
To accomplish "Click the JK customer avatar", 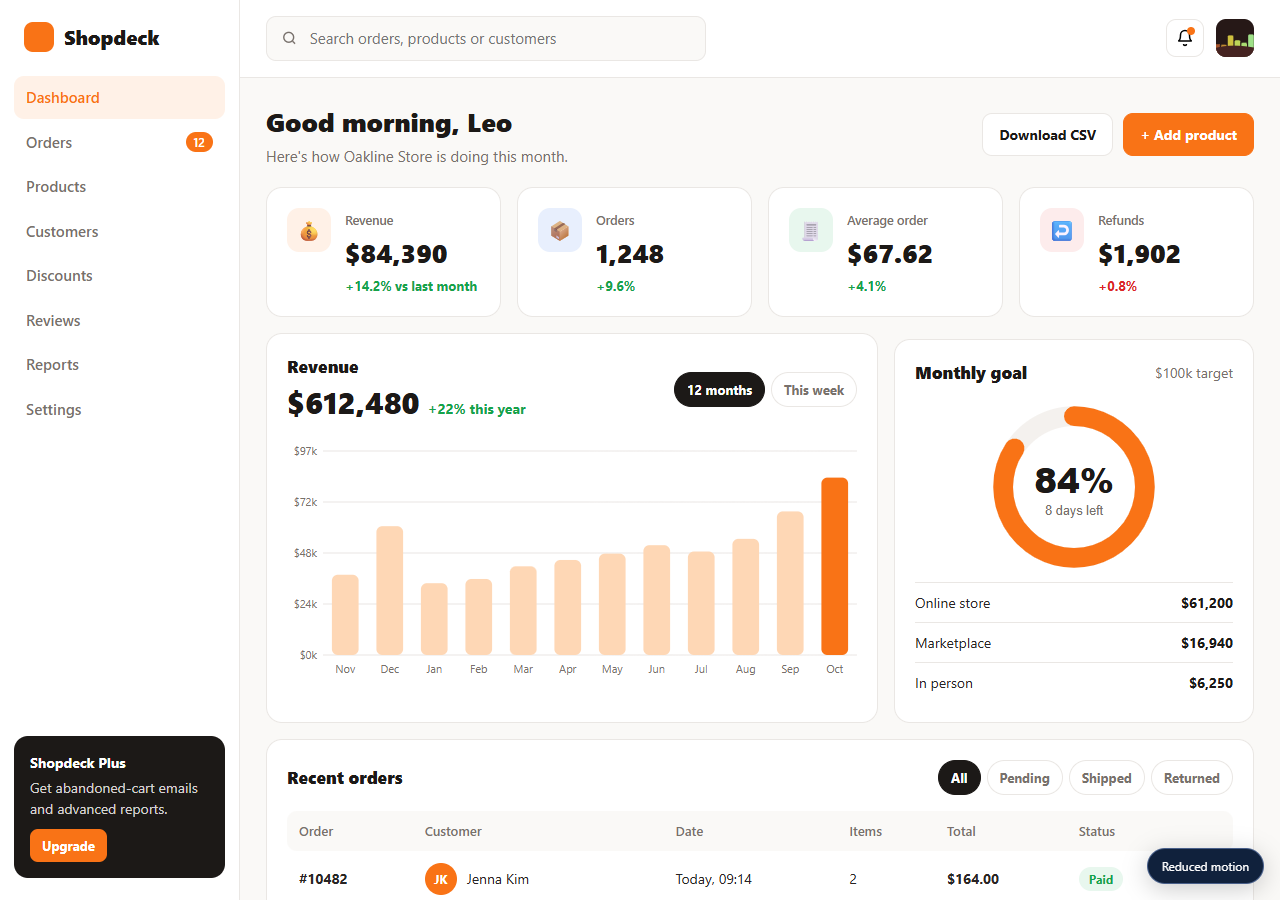I will [441, 879].
